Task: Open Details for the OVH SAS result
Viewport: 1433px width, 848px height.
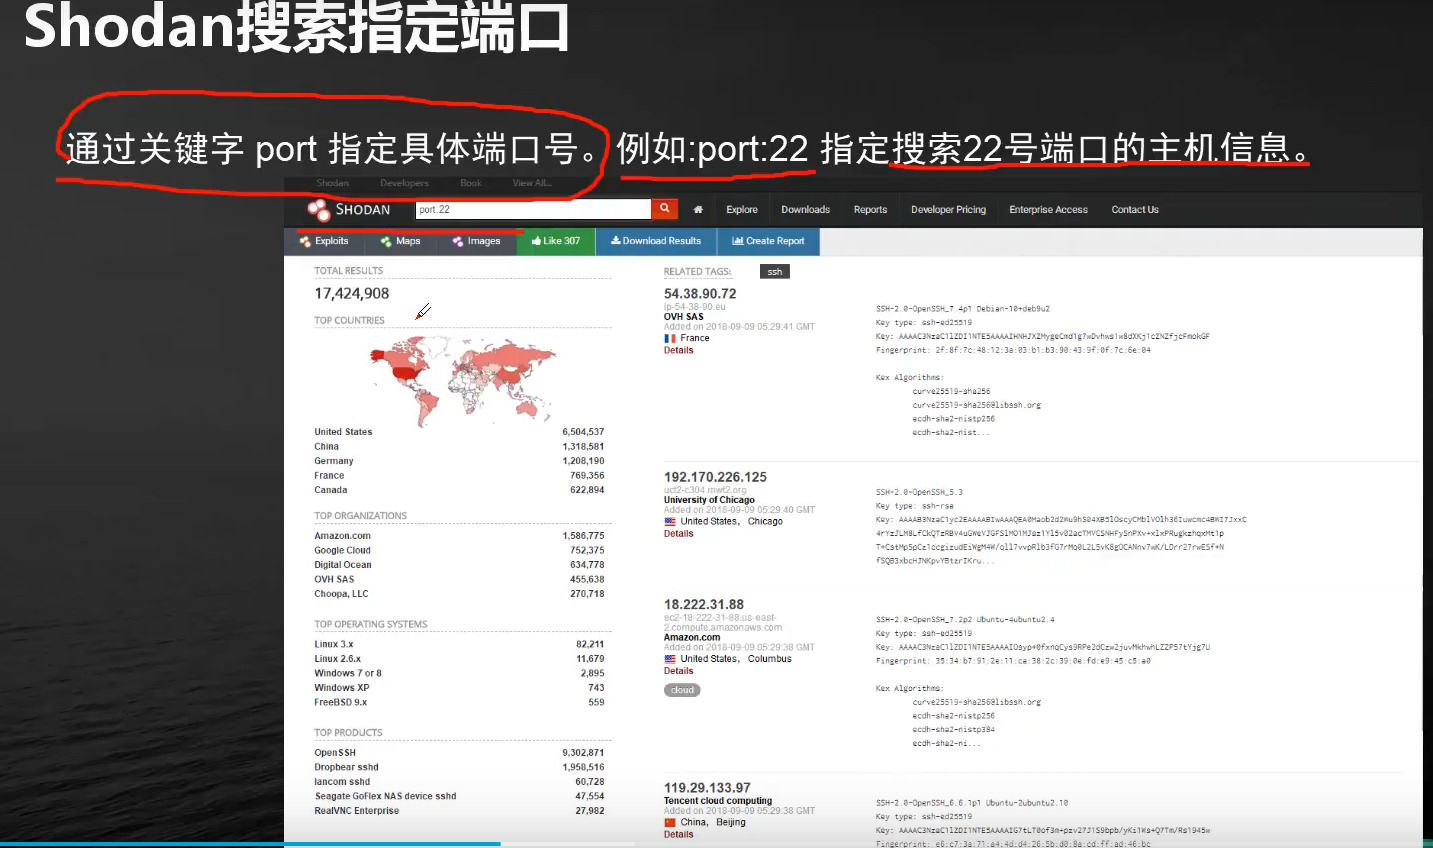Action: point(679,351)
